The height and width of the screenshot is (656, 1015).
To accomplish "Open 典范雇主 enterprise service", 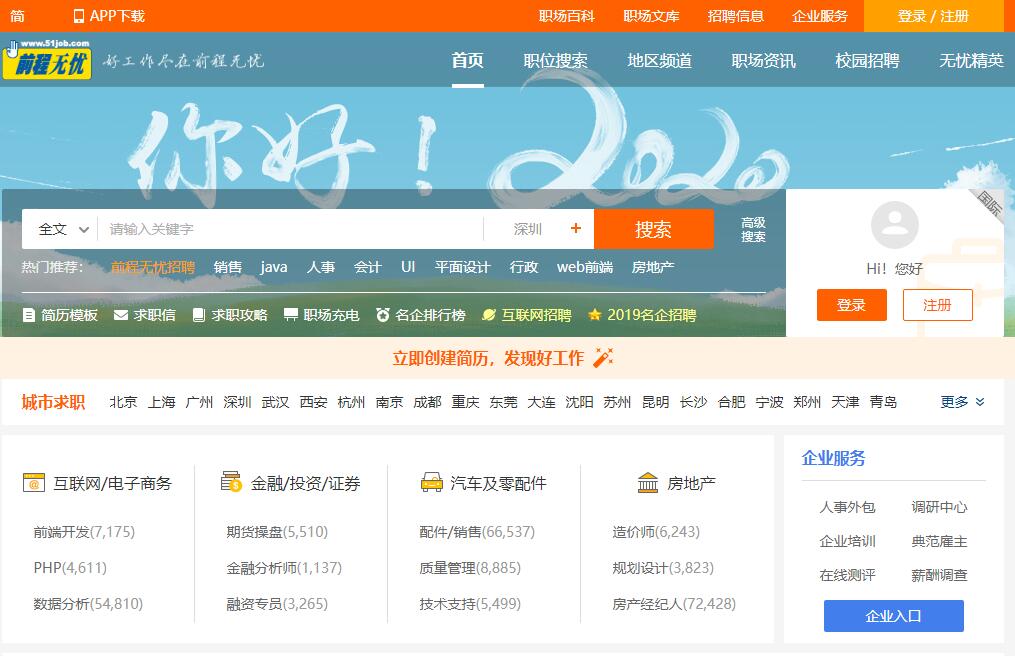I will [939, 541].
